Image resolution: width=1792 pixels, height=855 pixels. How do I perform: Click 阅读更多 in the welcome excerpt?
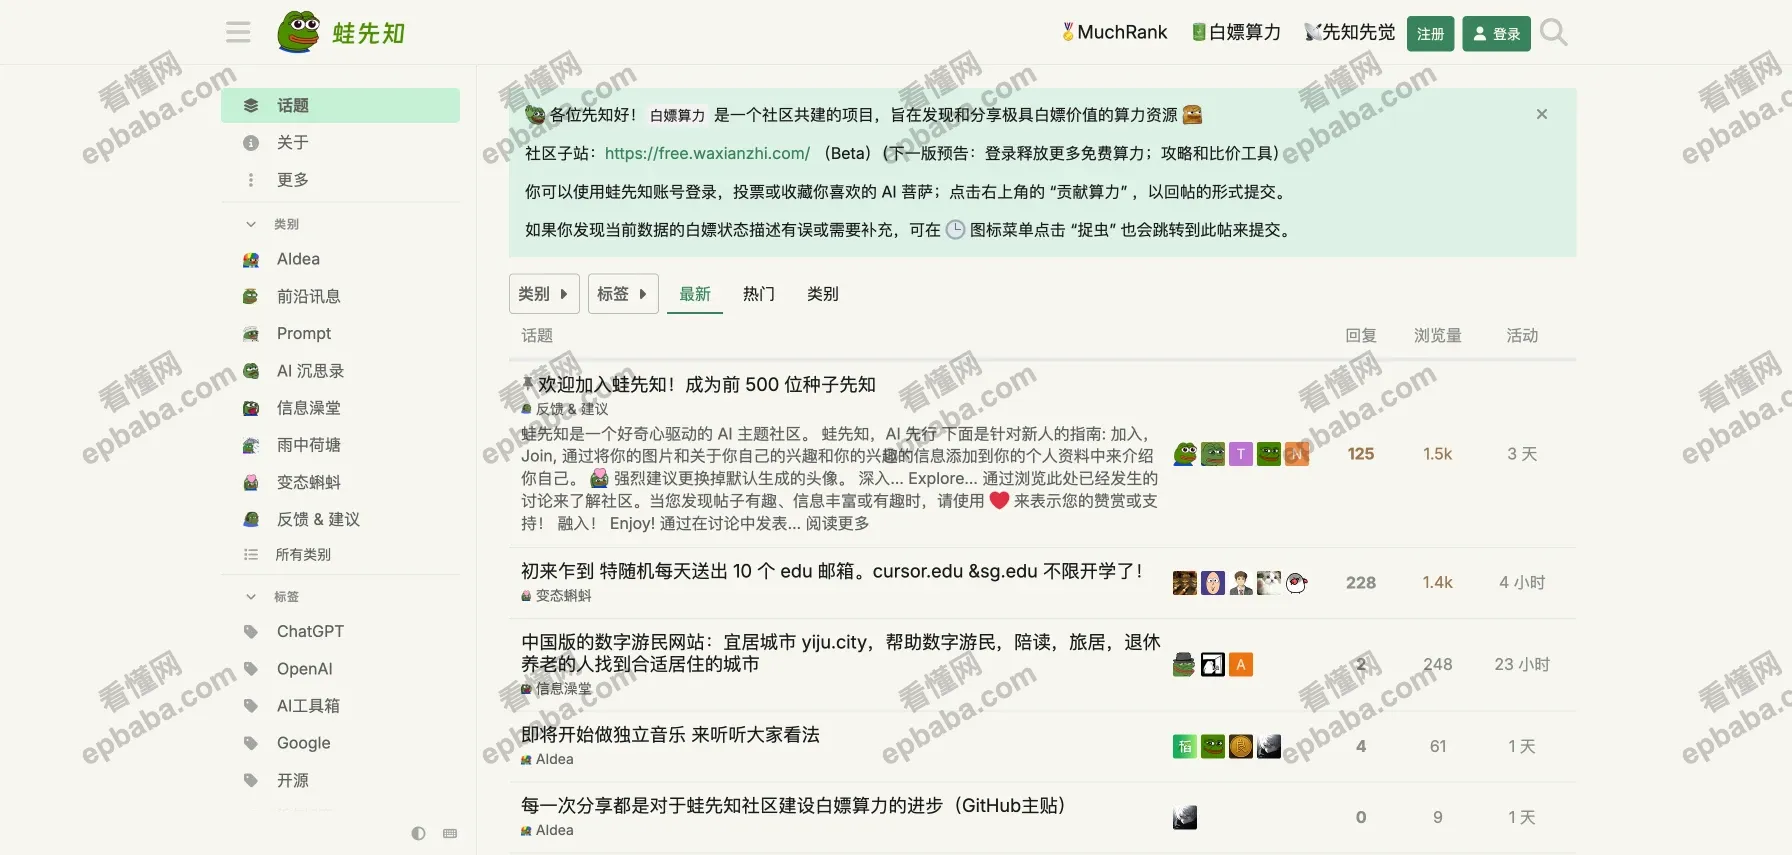click(x=837, y=523)
